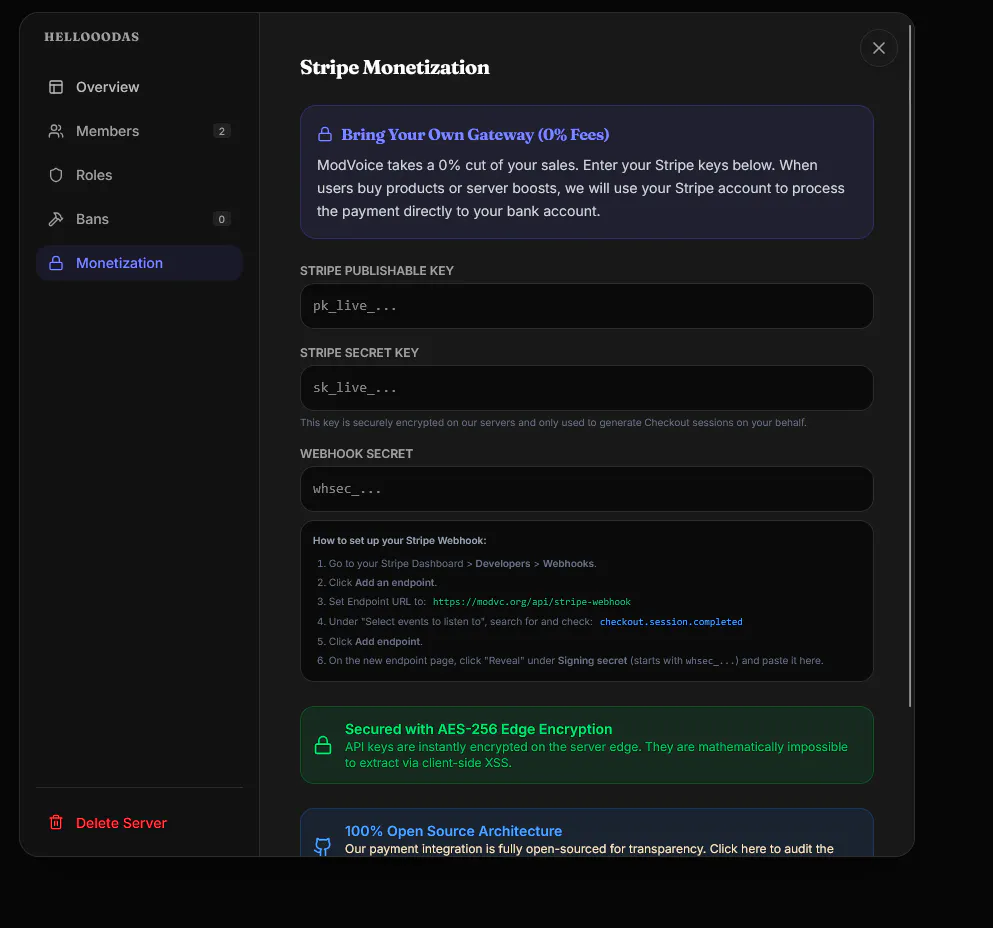Click the Overview layout icon in sidebar
993x928 pixels.
(56, 87)
